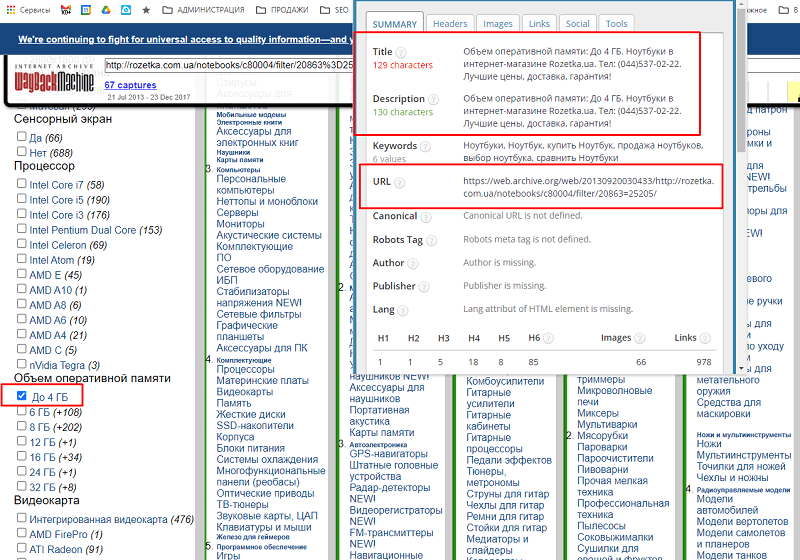
Task: Check the Да touchscreen filter
Action: point(21,136)
